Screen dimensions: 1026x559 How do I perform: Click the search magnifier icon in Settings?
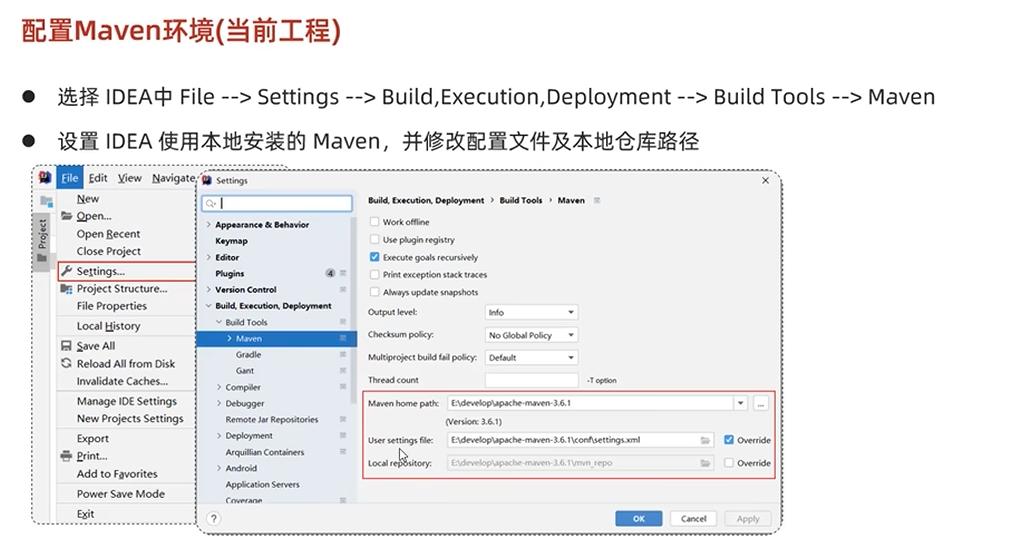(211, 204)
